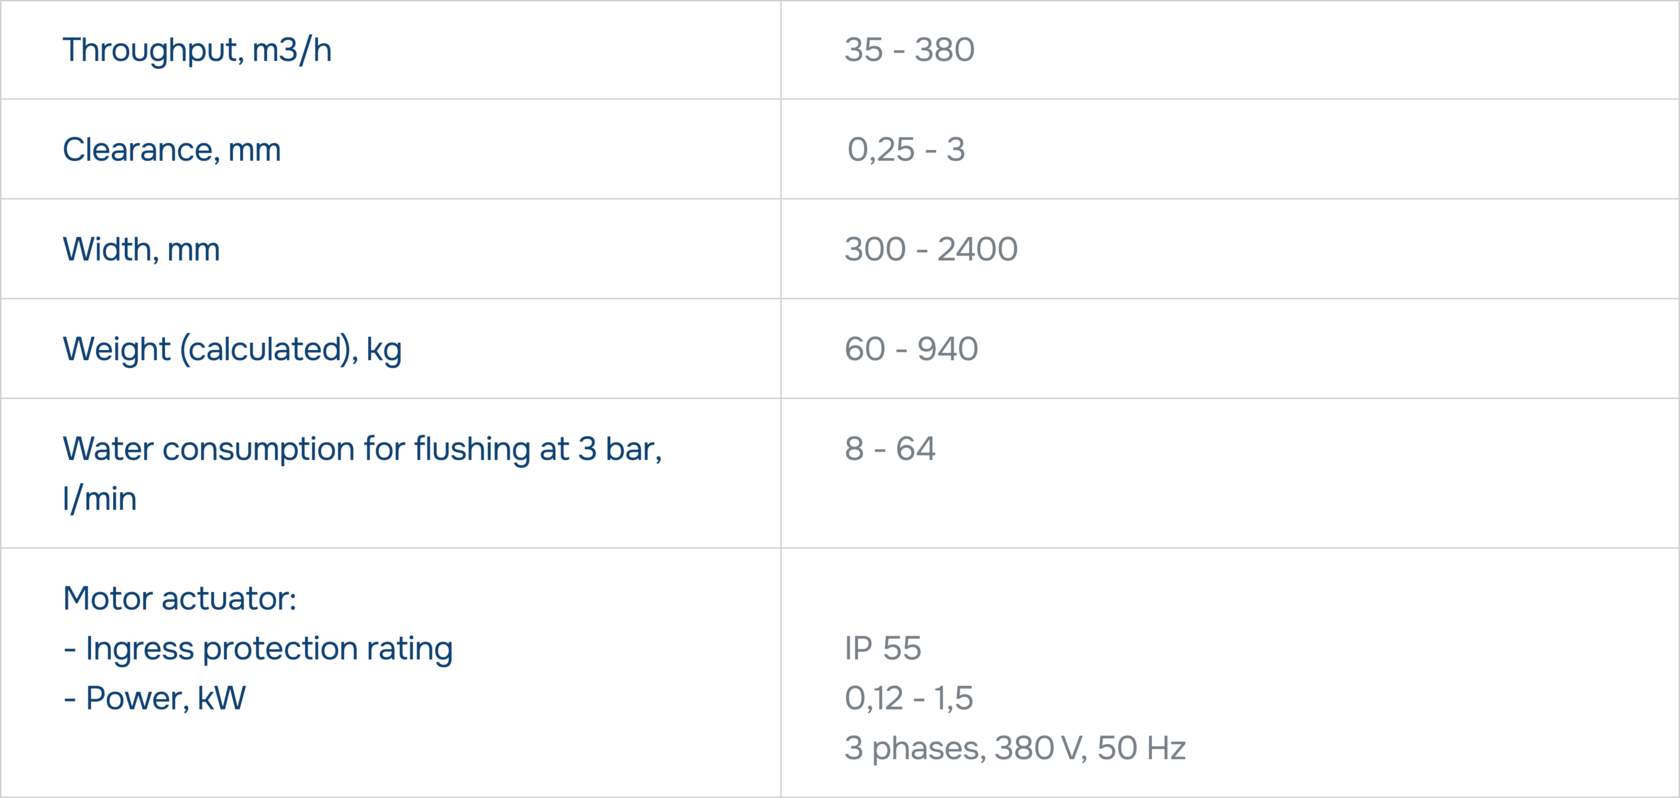Click the Motor actuator heading
The height and width of the screenshot is (798, 1680).
tap(180, 599)
